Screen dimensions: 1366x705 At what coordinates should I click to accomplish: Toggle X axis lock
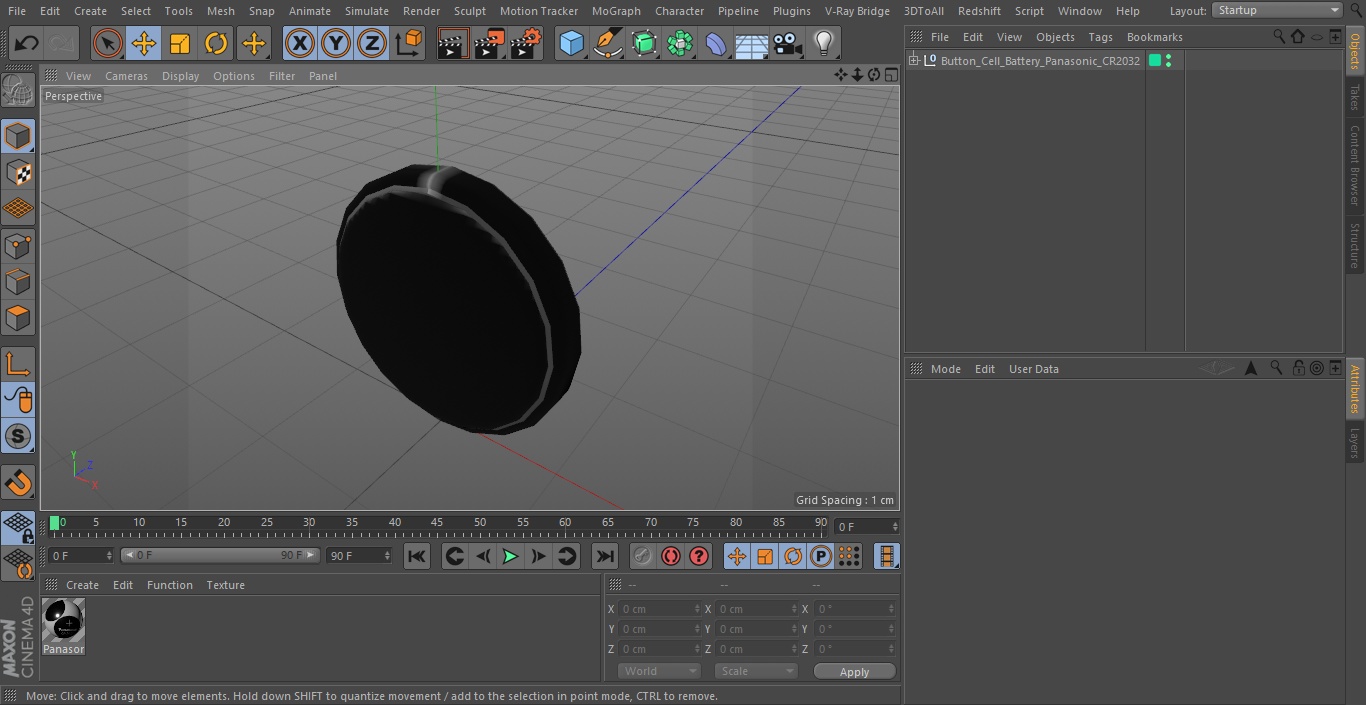tap(300, 43)
